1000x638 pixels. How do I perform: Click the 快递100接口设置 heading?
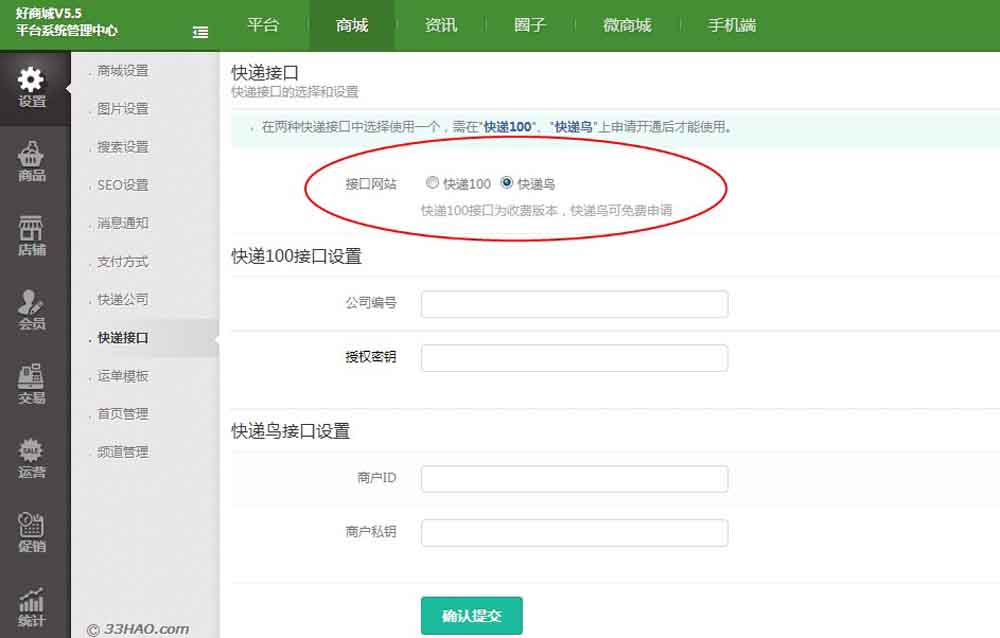[297, 256]
